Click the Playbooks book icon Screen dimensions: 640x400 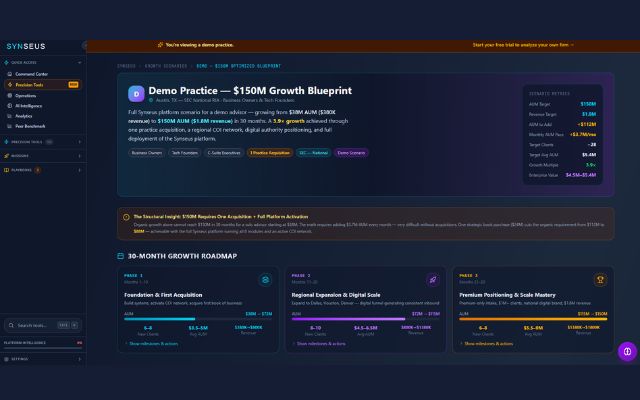(x=6, y=170)
